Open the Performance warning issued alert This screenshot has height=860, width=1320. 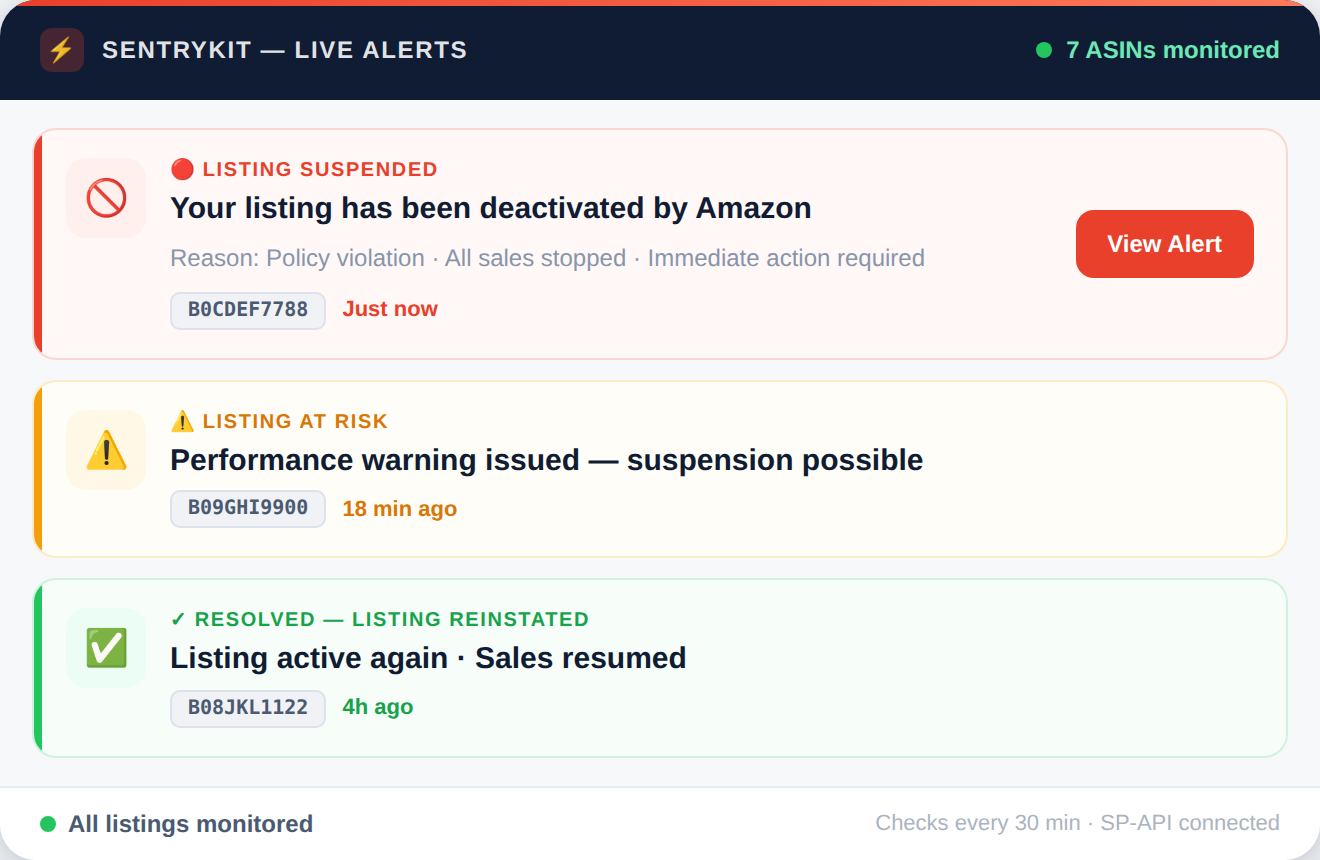click(546, 460)
